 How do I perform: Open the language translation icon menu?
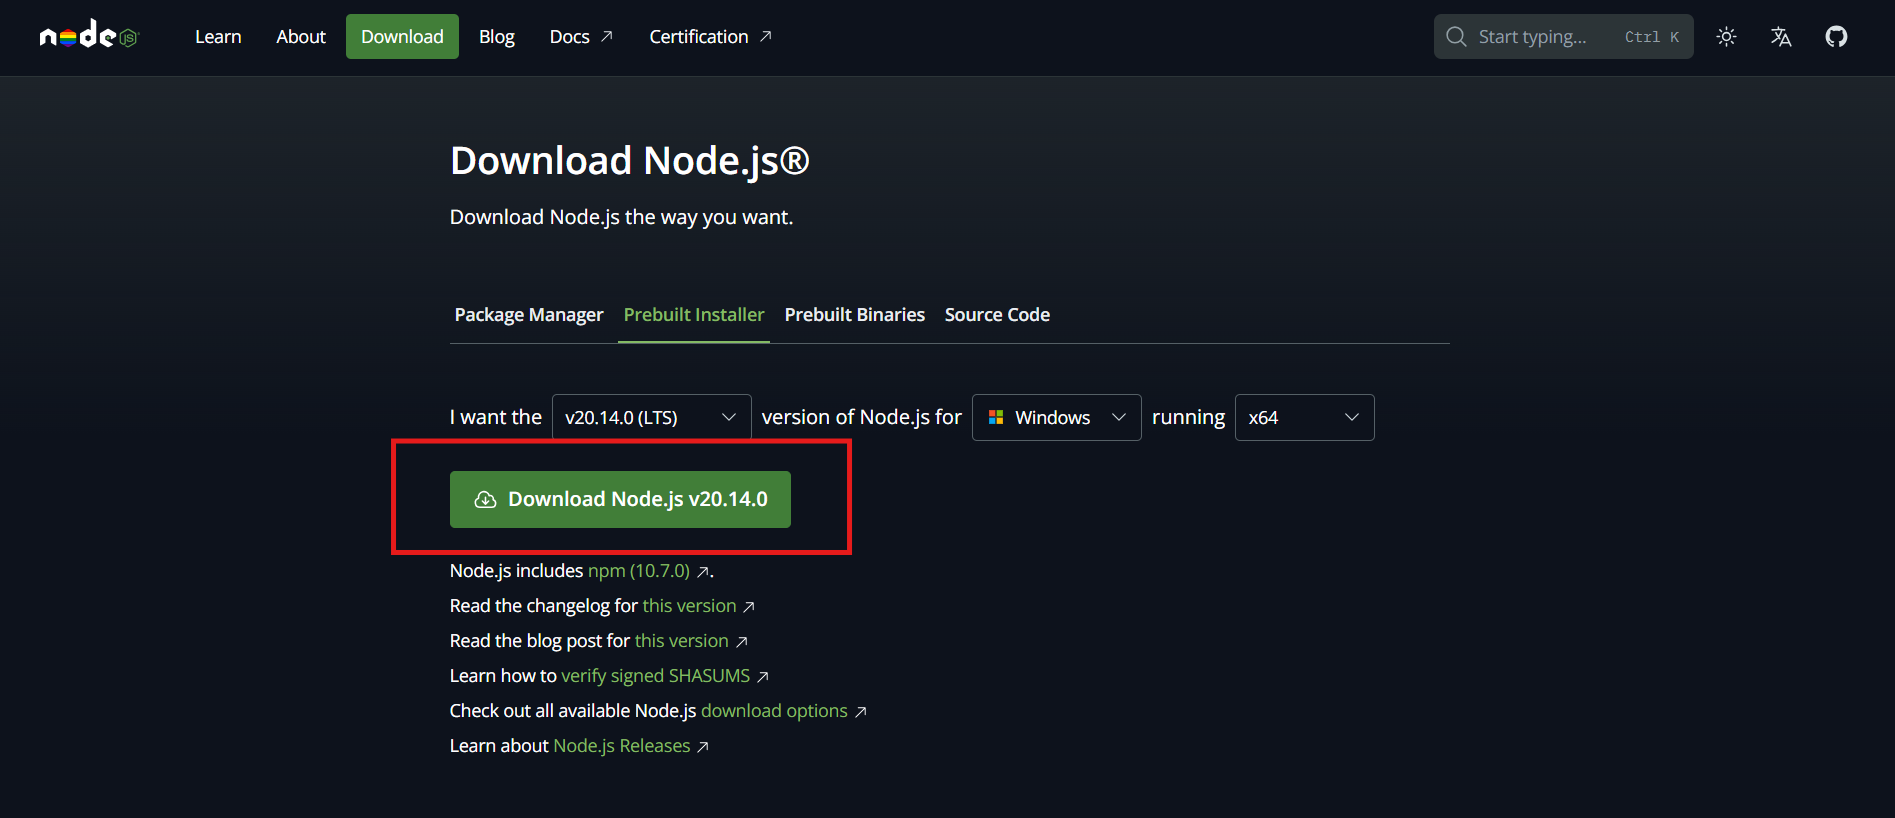(x=1781, y=37)
